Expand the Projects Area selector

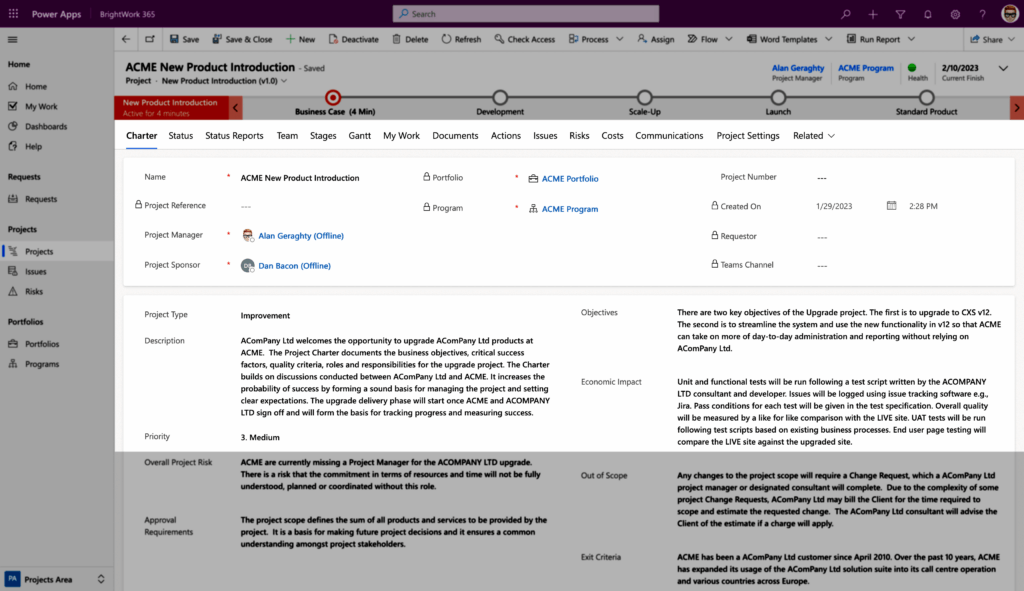tap(99, 578)
